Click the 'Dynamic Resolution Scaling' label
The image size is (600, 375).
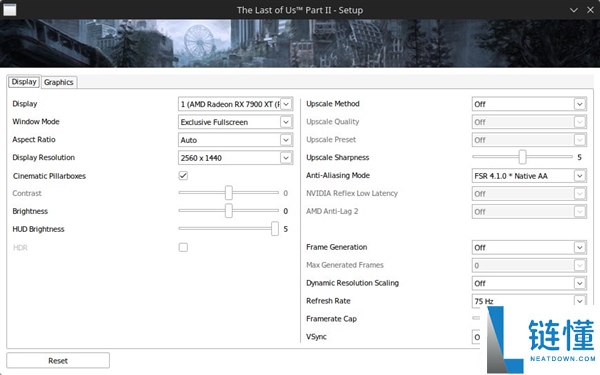coord(352,283)
